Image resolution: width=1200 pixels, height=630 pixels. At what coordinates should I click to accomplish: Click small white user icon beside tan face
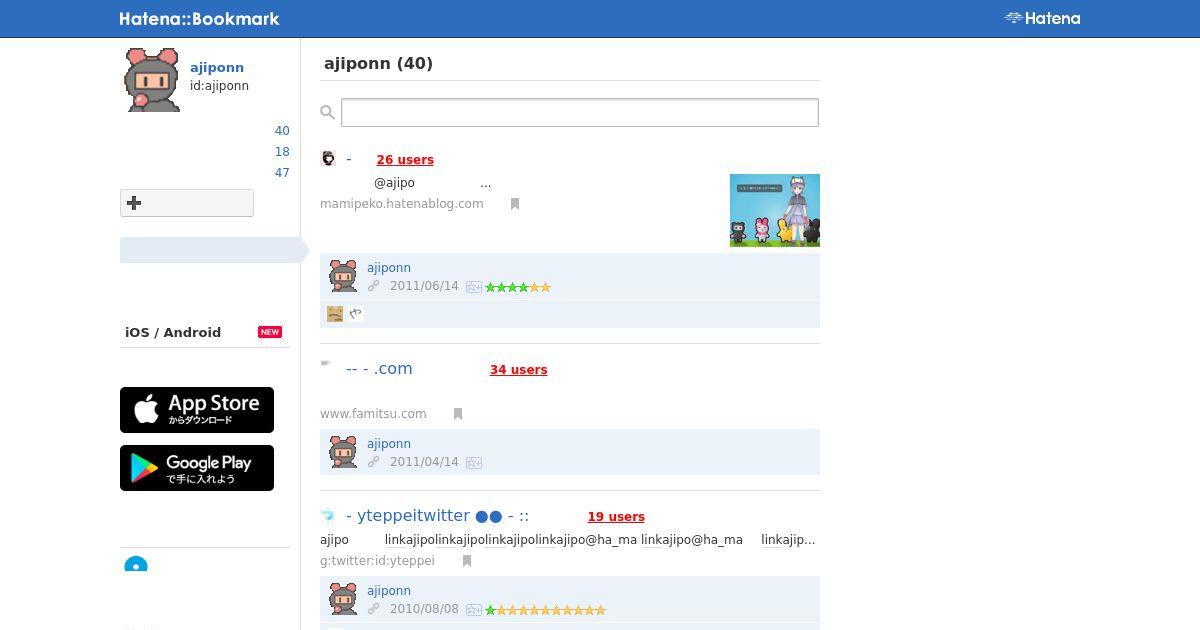(356, 314)
